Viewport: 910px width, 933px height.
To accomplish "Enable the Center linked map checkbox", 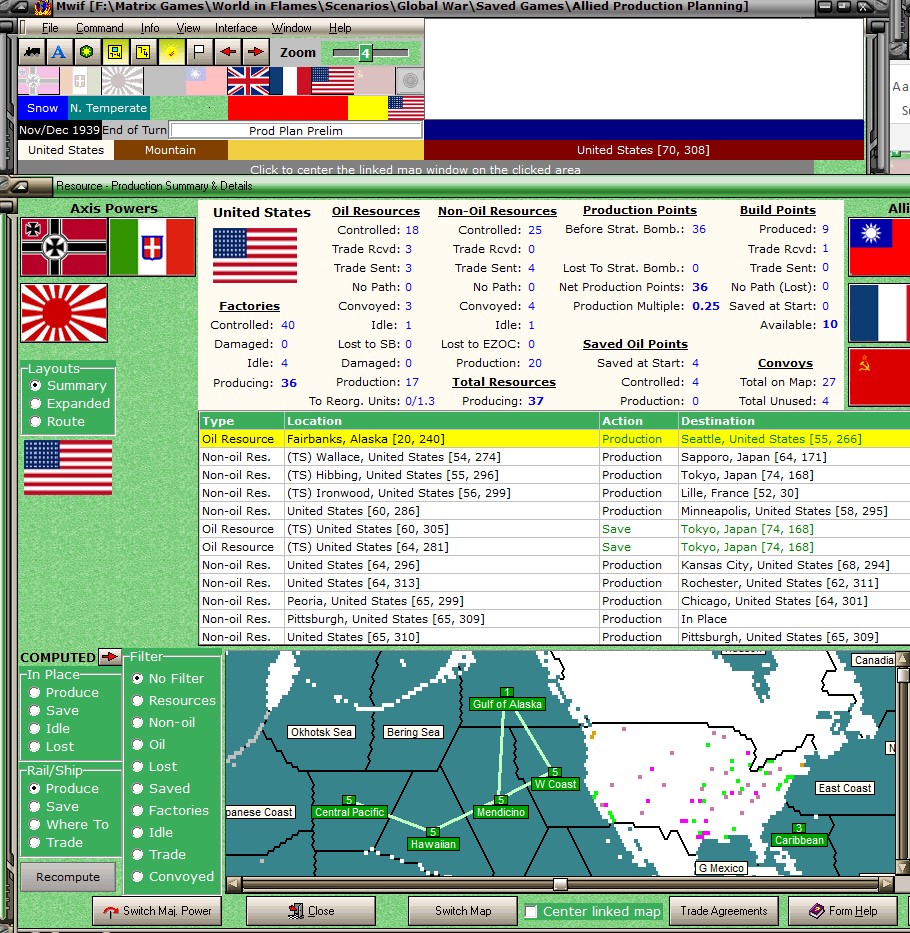I will pyautogui.click(x=531, y=912).
